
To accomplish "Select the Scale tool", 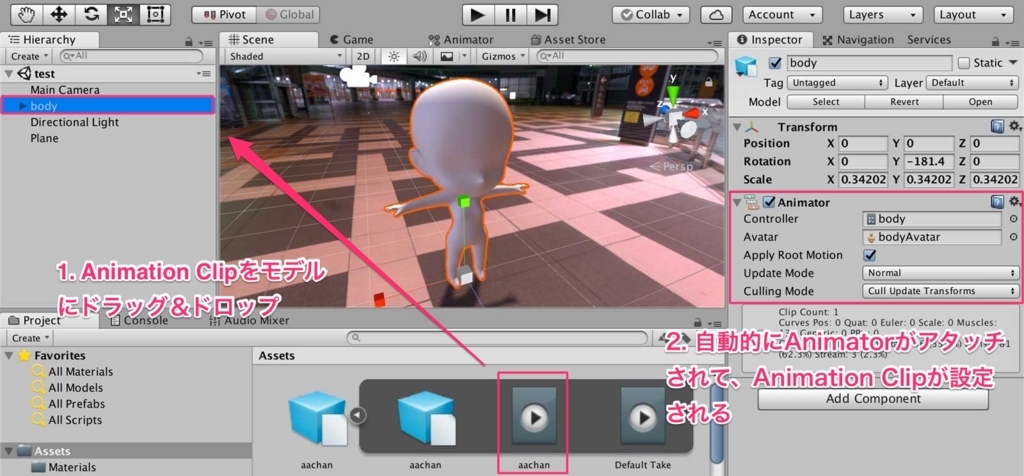I will click(121, 14).
